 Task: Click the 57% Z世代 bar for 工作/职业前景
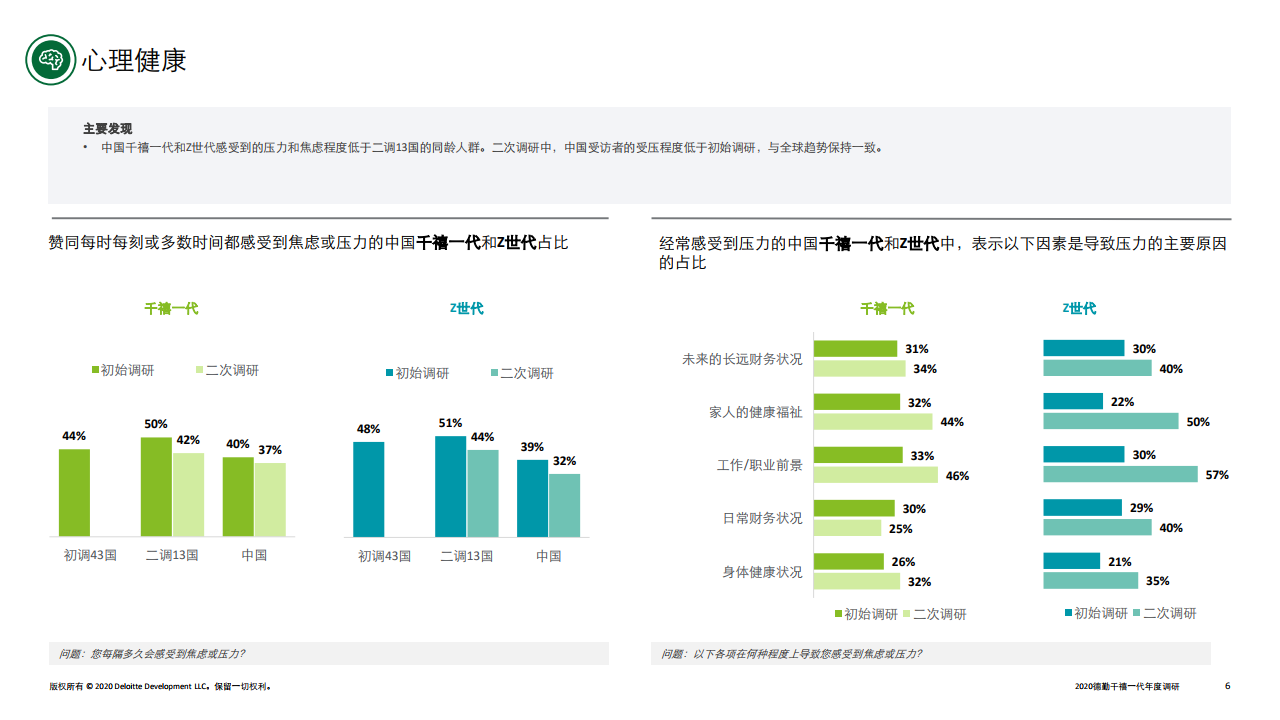(x=1120, y=474)
